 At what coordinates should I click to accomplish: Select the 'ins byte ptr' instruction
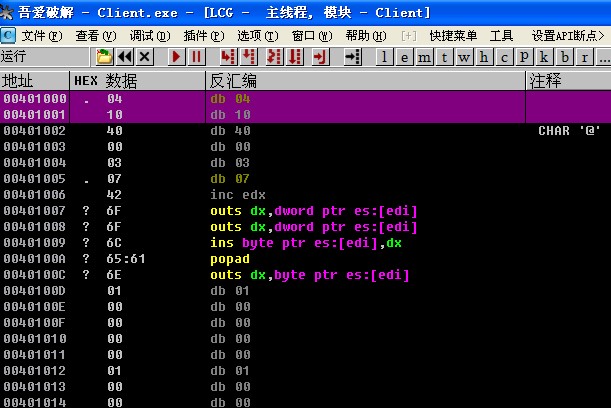(306, 243)
